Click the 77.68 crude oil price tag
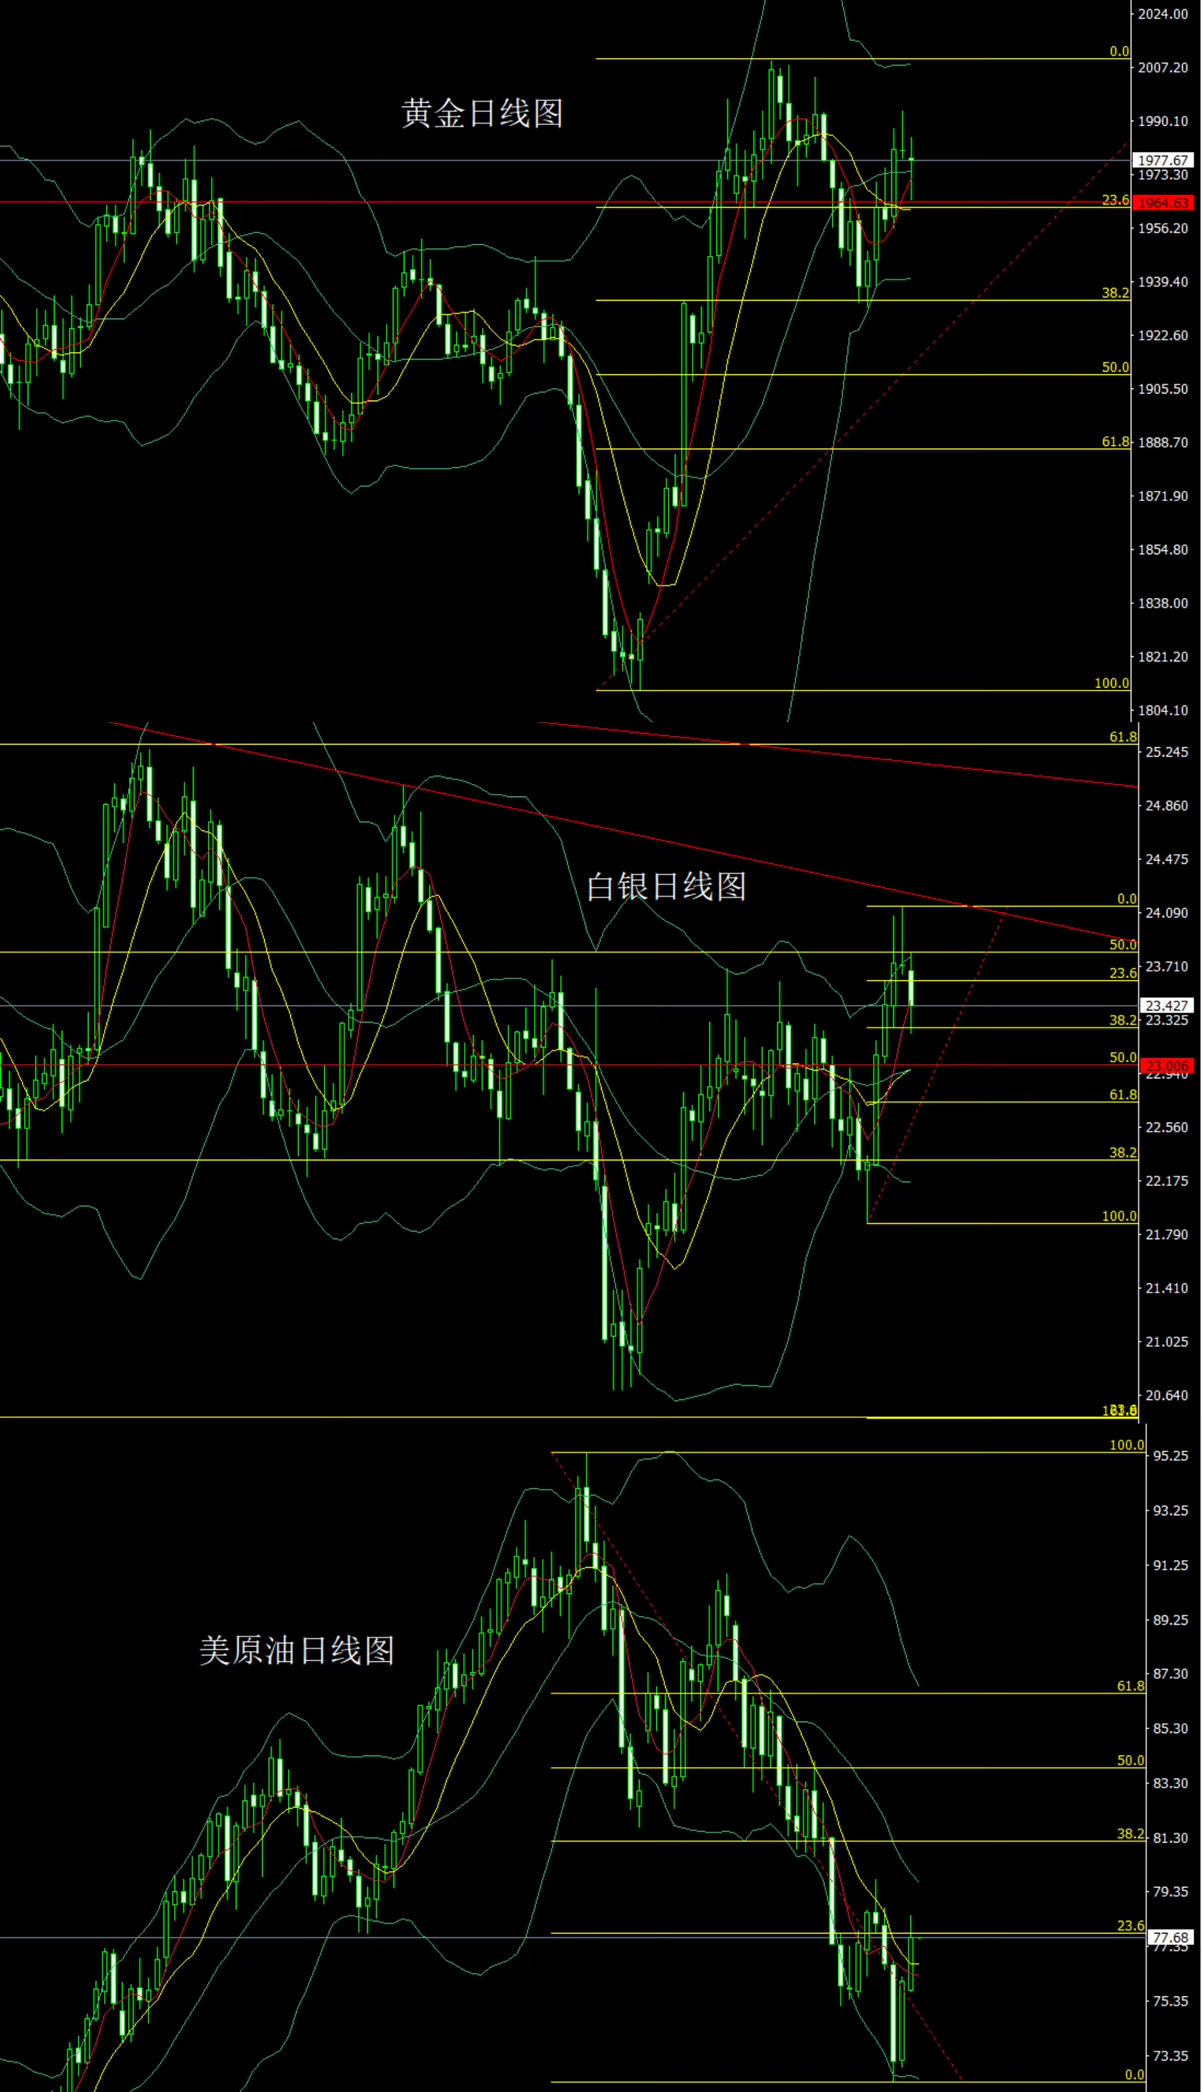Viewport: 1202px width, 2092px height. tap(1170, 1938)
